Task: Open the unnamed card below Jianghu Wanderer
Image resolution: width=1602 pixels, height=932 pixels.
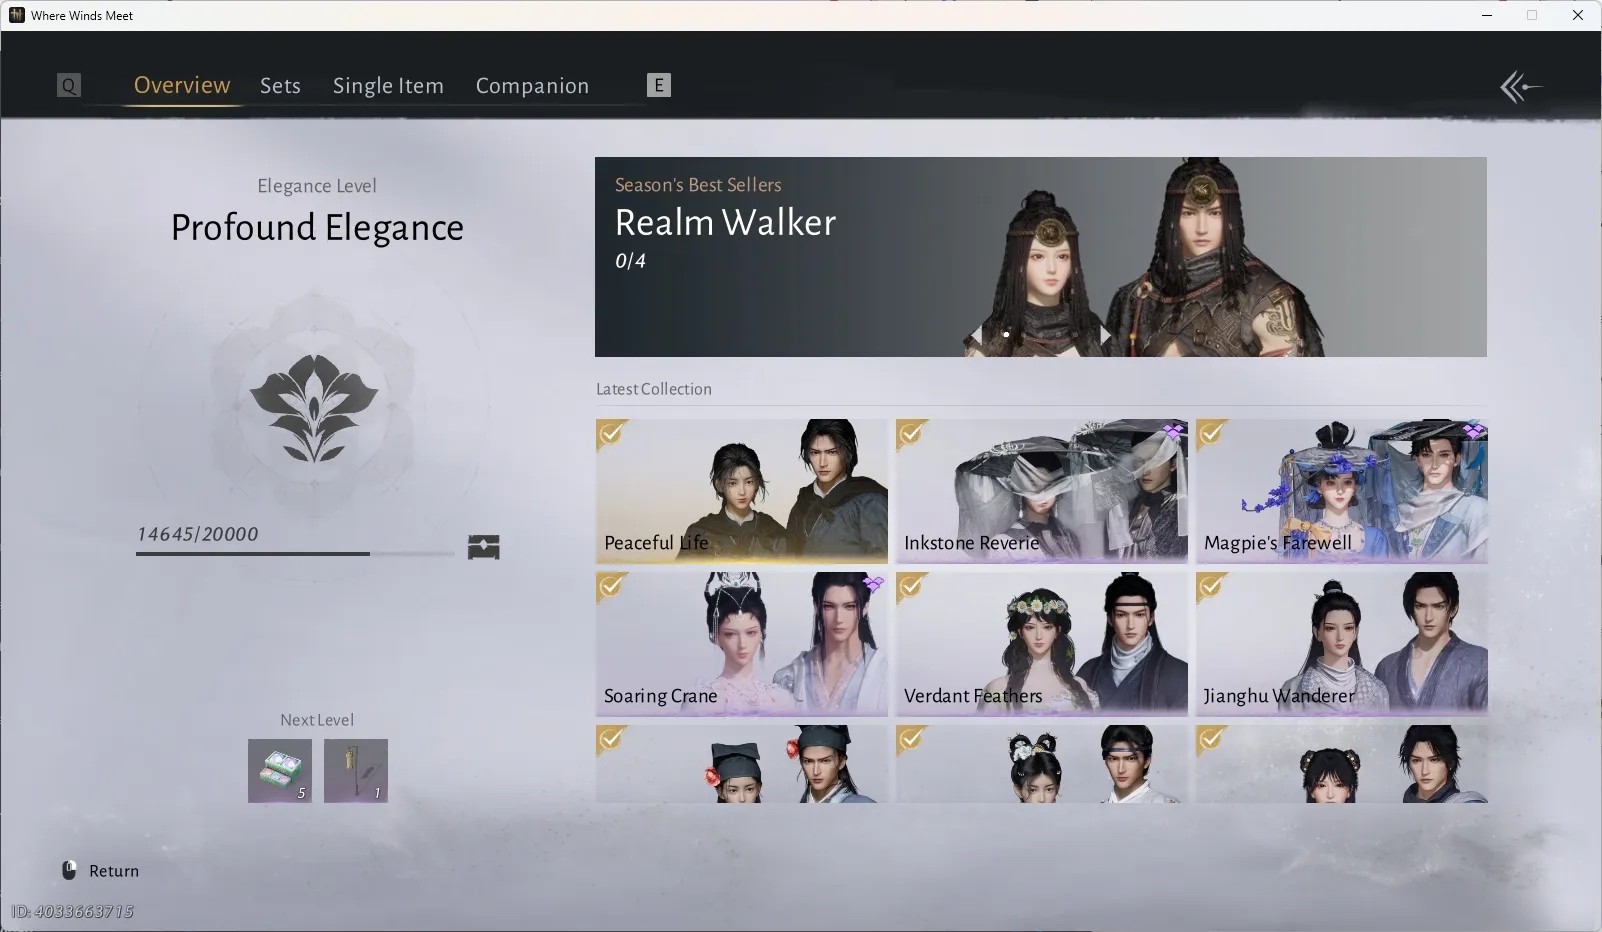Action: point(1342,764)
